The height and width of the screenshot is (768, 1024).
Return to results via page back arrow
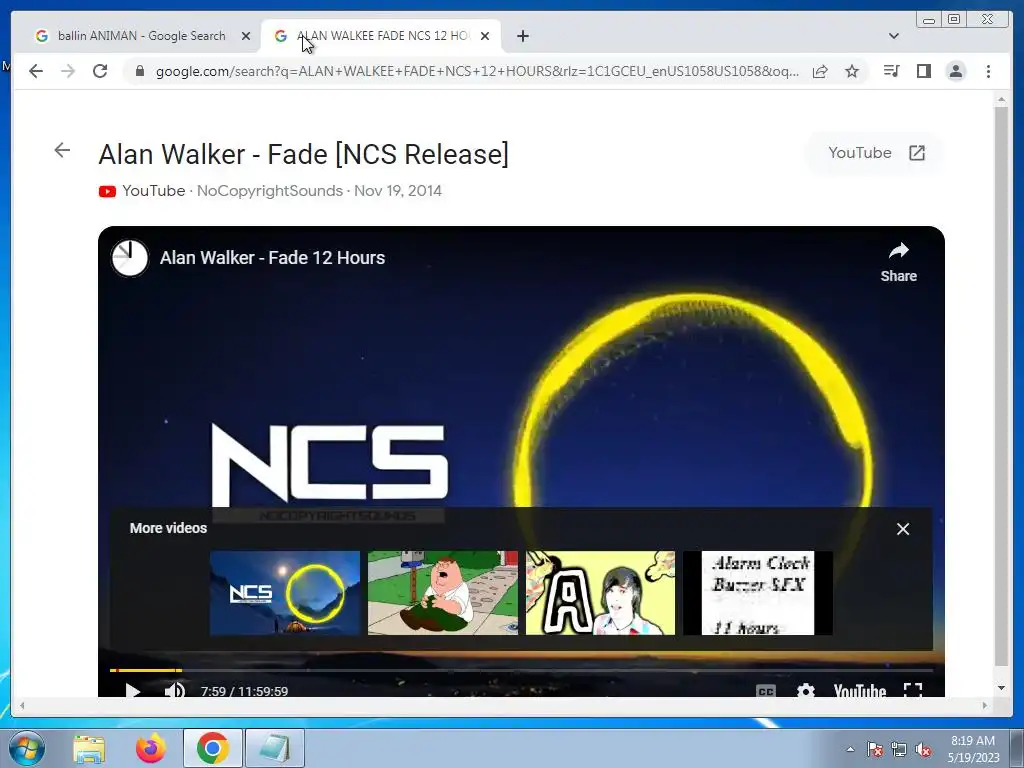pyautogui.click(x=62, y=150)
